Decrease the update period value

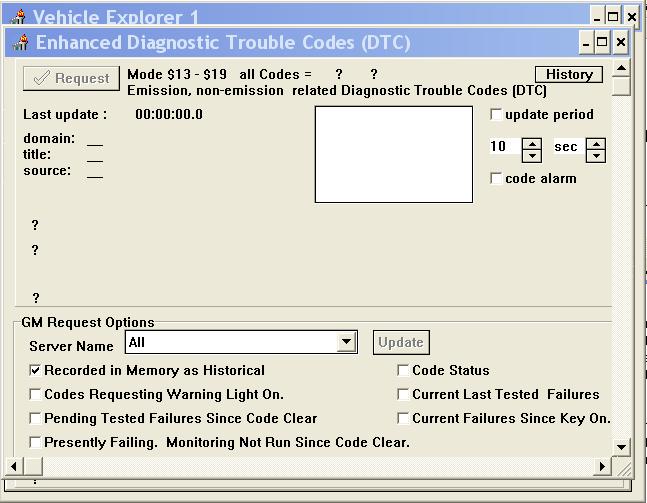tap(533, 155)
